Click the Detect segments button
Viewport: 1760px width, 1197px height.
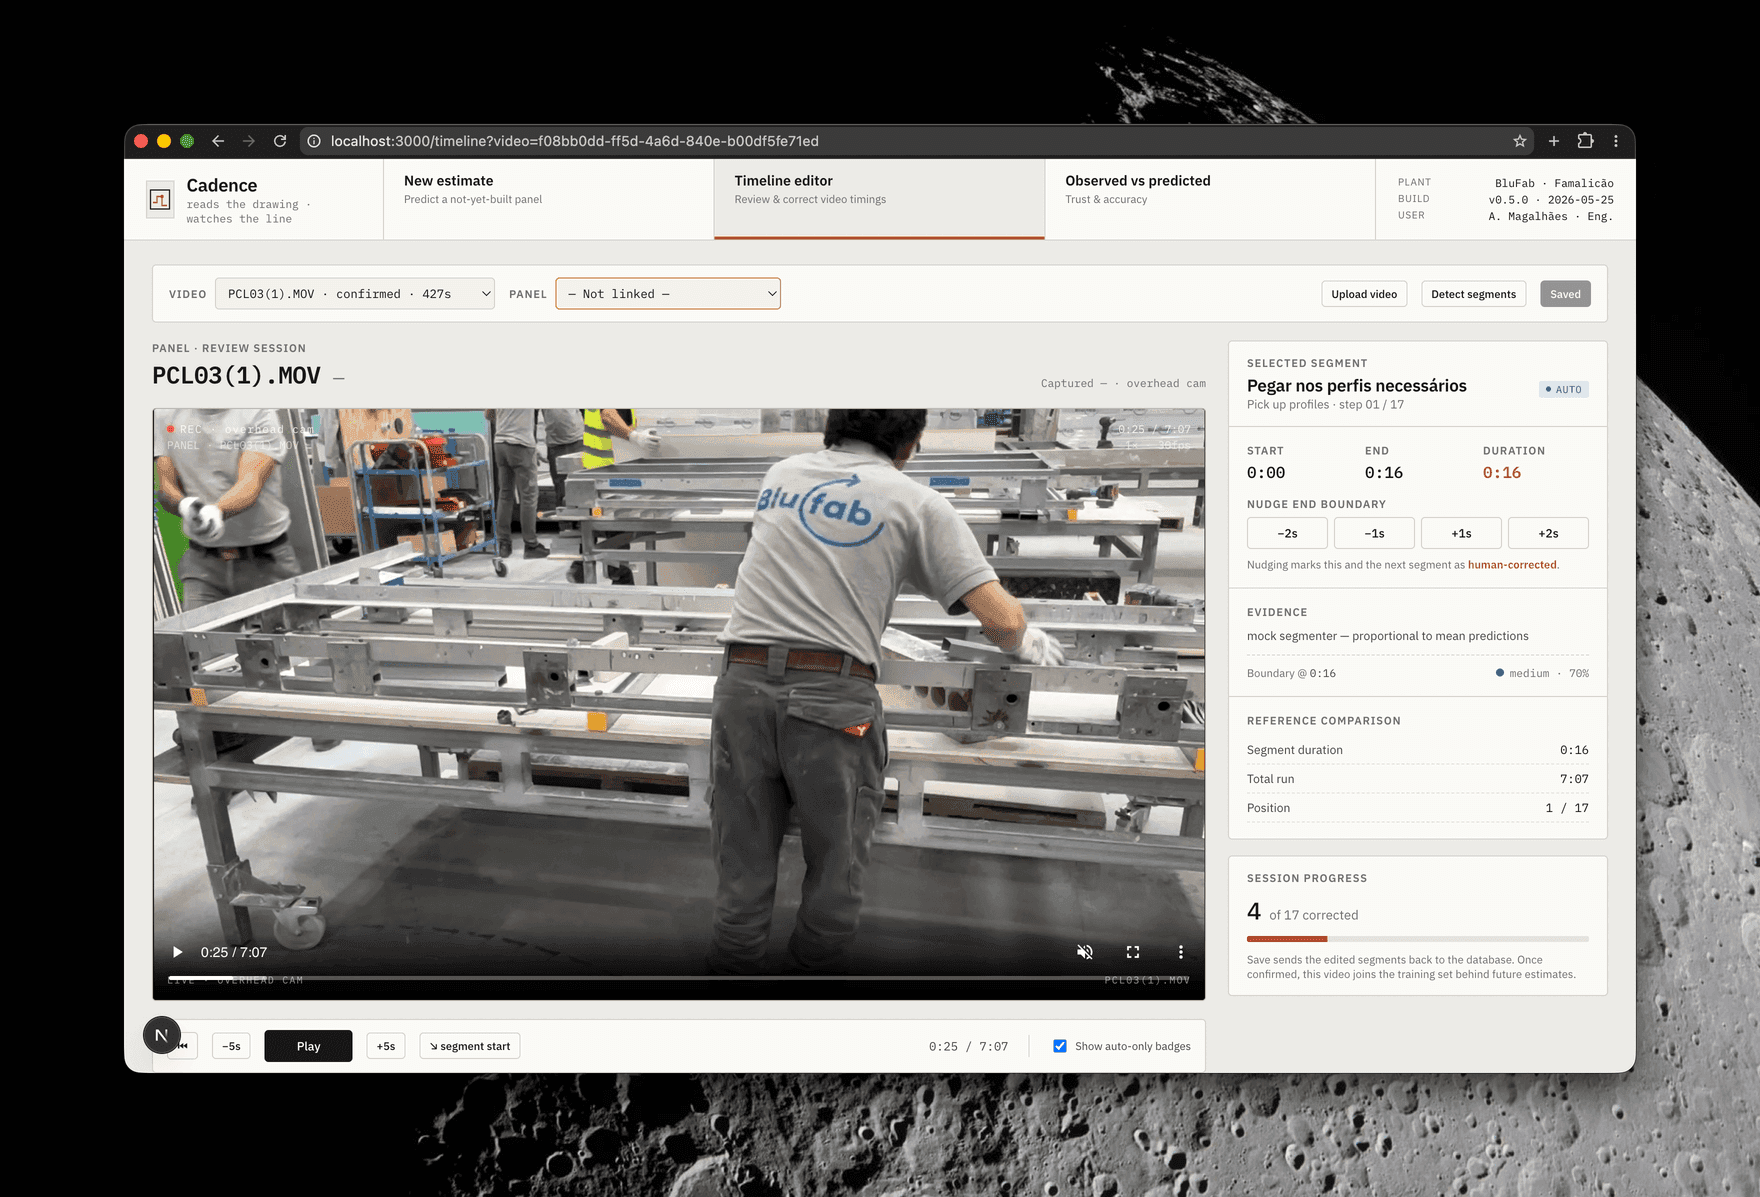pyautogui.click(x=1473, y=294)
